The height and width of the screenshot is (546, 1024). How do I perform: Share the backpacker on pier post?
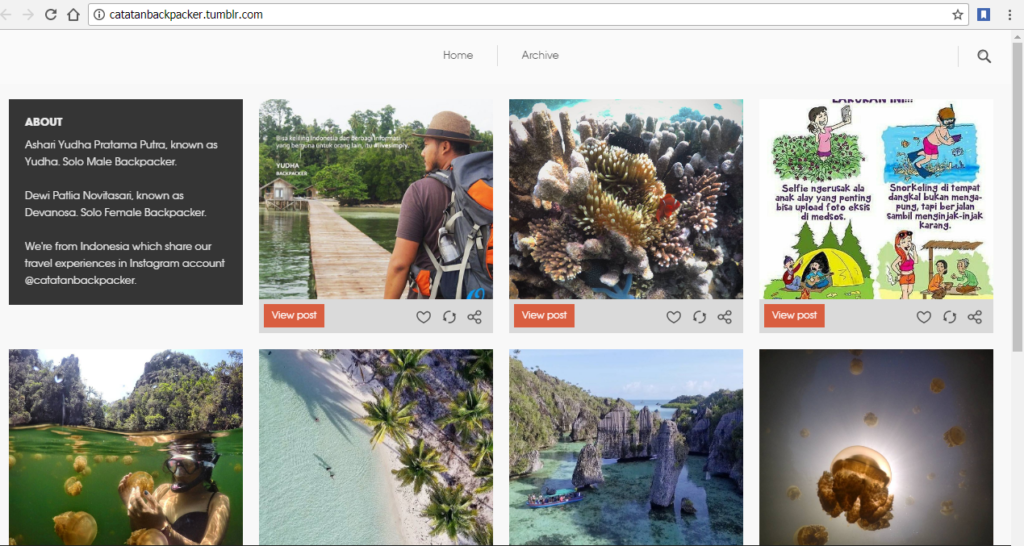click(475, 317)
